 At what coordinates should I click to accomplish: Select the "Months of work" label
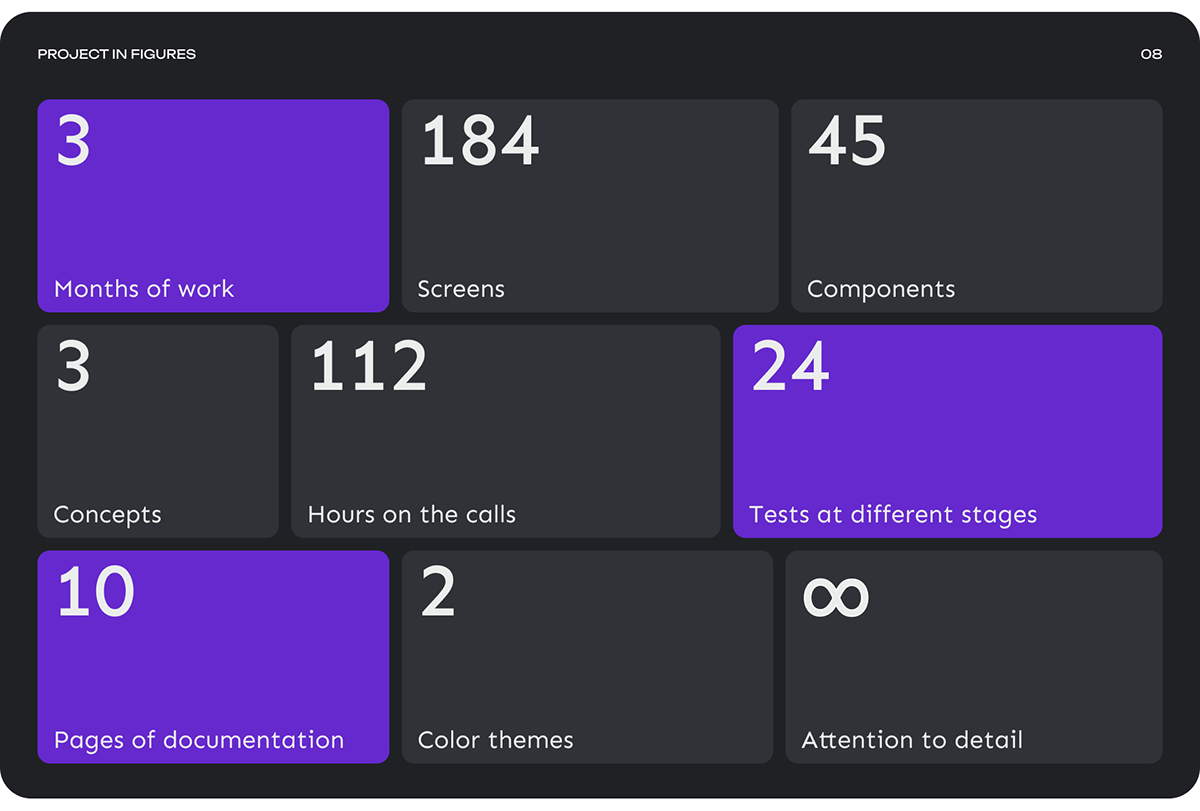point(144,289)
